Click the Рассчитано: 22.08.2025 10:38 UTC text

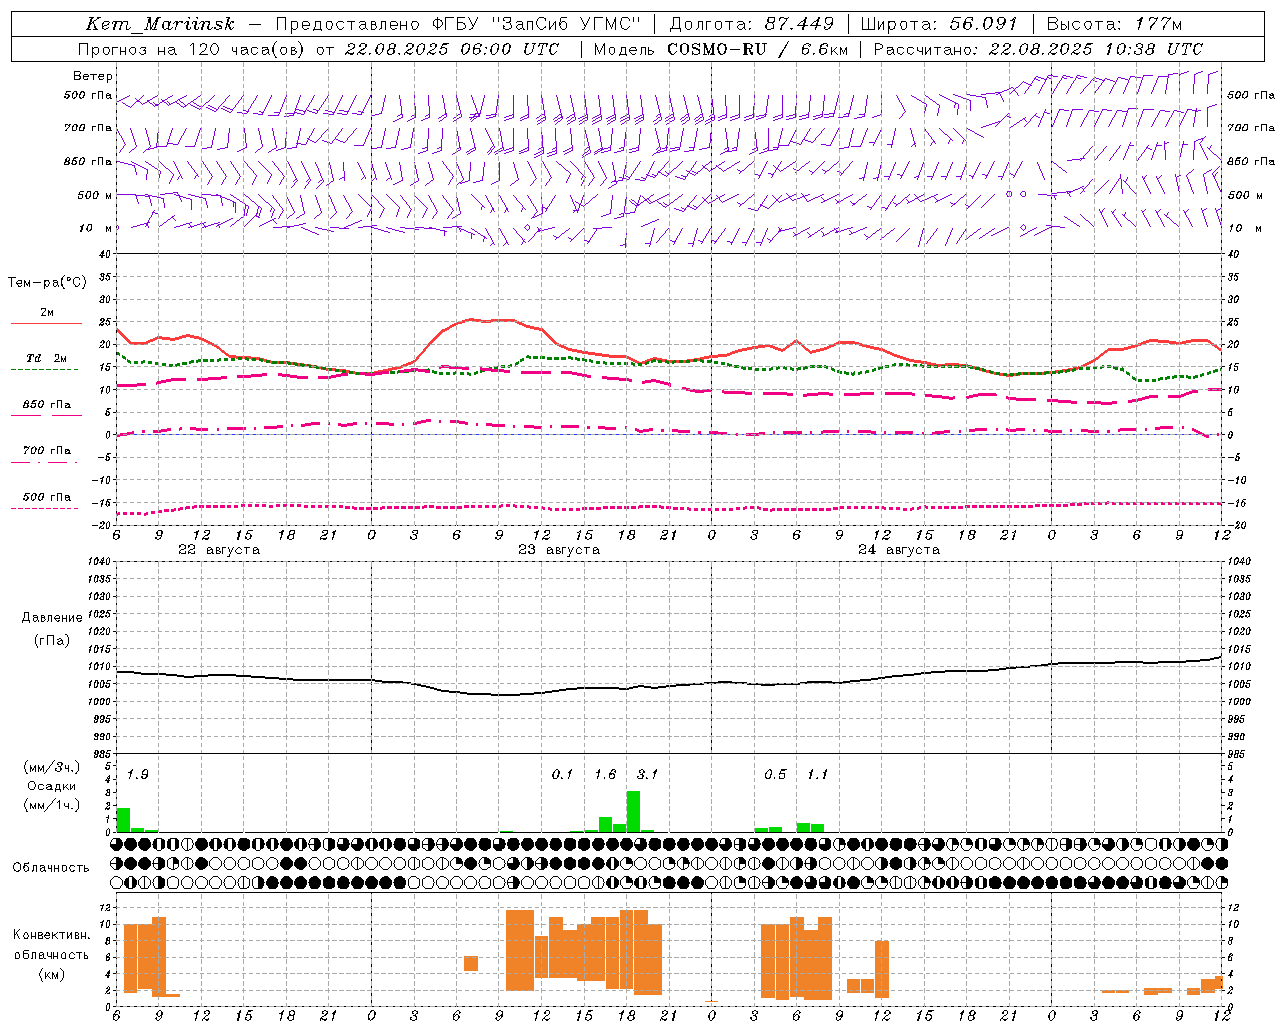(x=1038, y=49)
